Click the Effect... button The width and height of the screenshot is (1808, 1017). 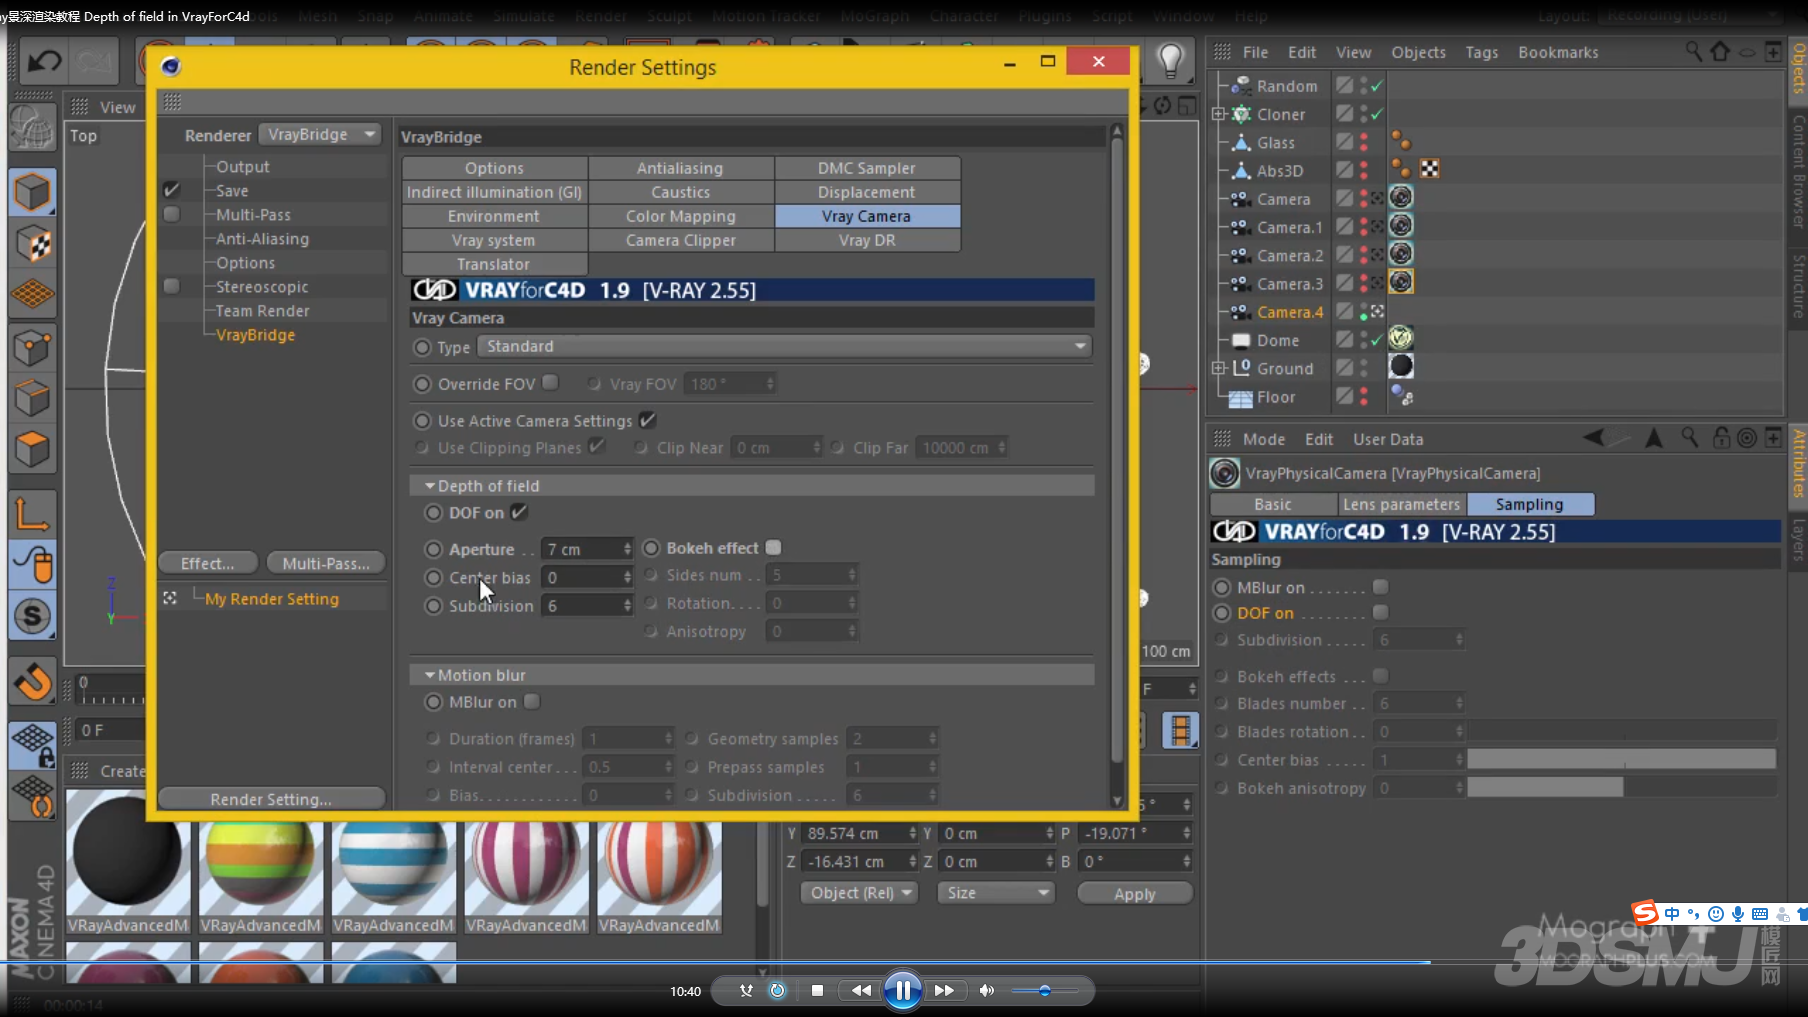pyautogui.click(x=208, y=563)
